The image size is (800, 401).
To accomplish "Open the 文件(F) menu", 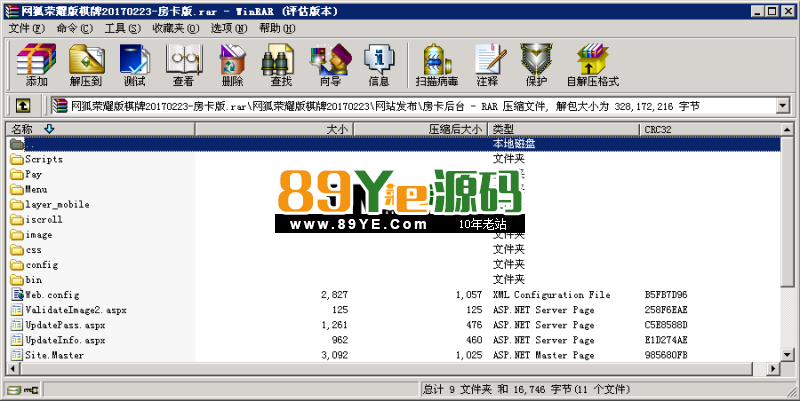I will (27, 28).
